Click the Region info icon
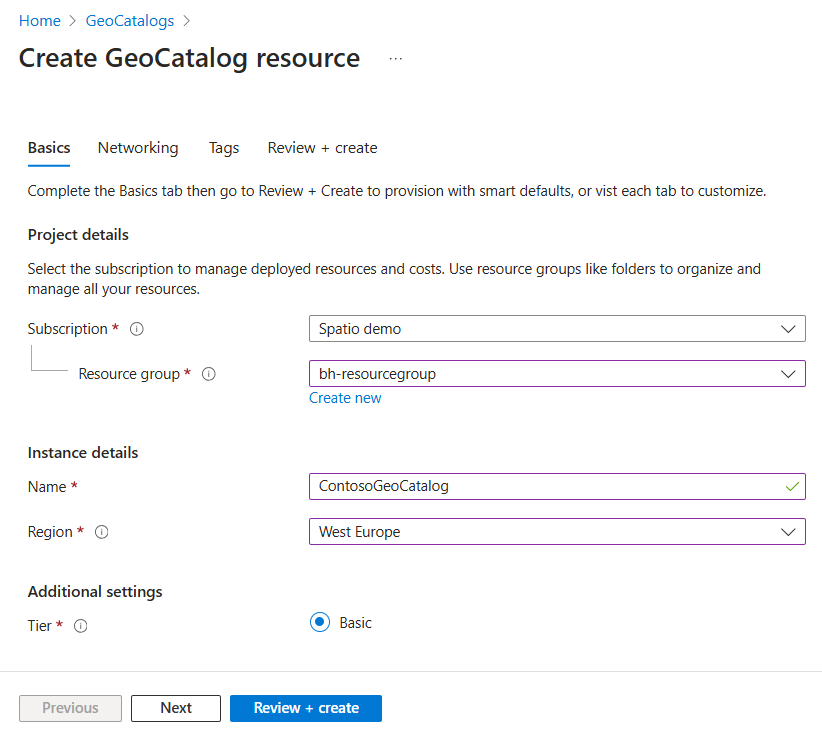 coord(101,532)
